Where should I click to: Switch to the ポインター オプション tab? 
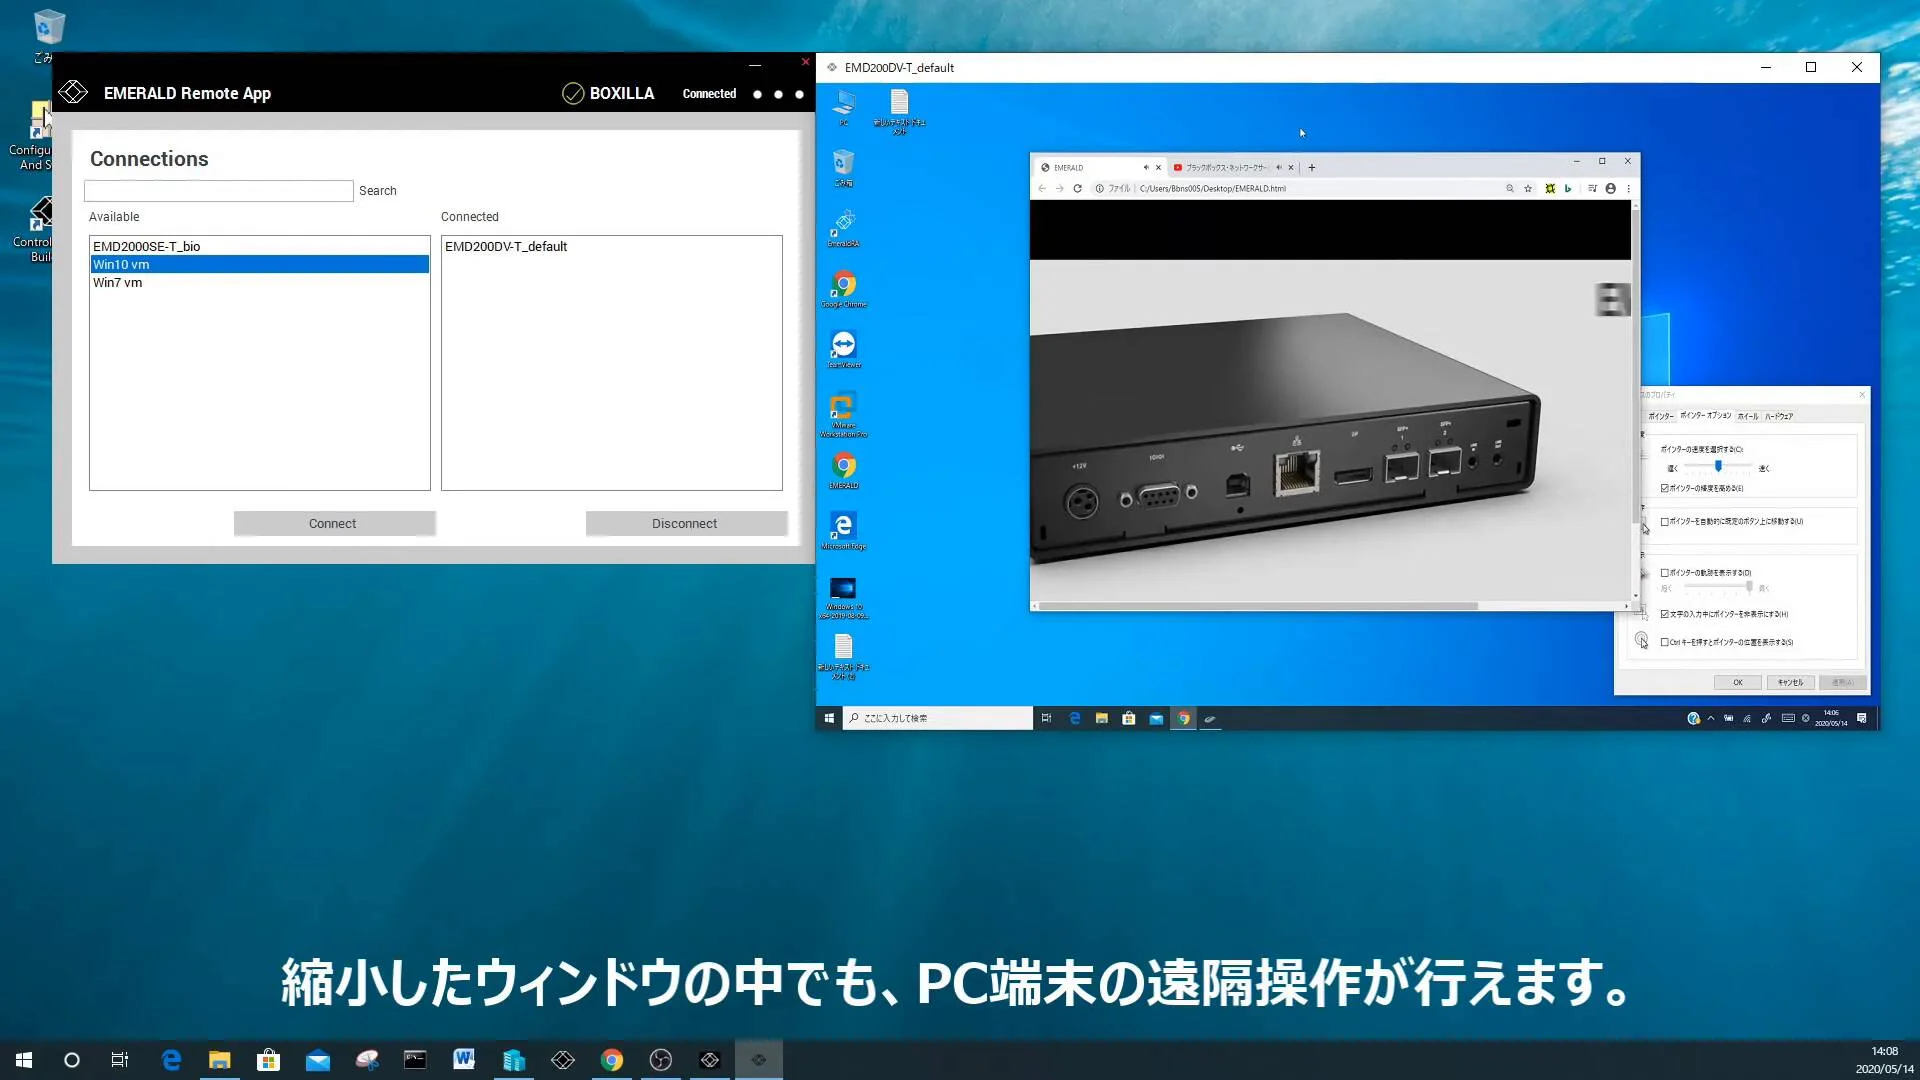[x=1705, y=415]
